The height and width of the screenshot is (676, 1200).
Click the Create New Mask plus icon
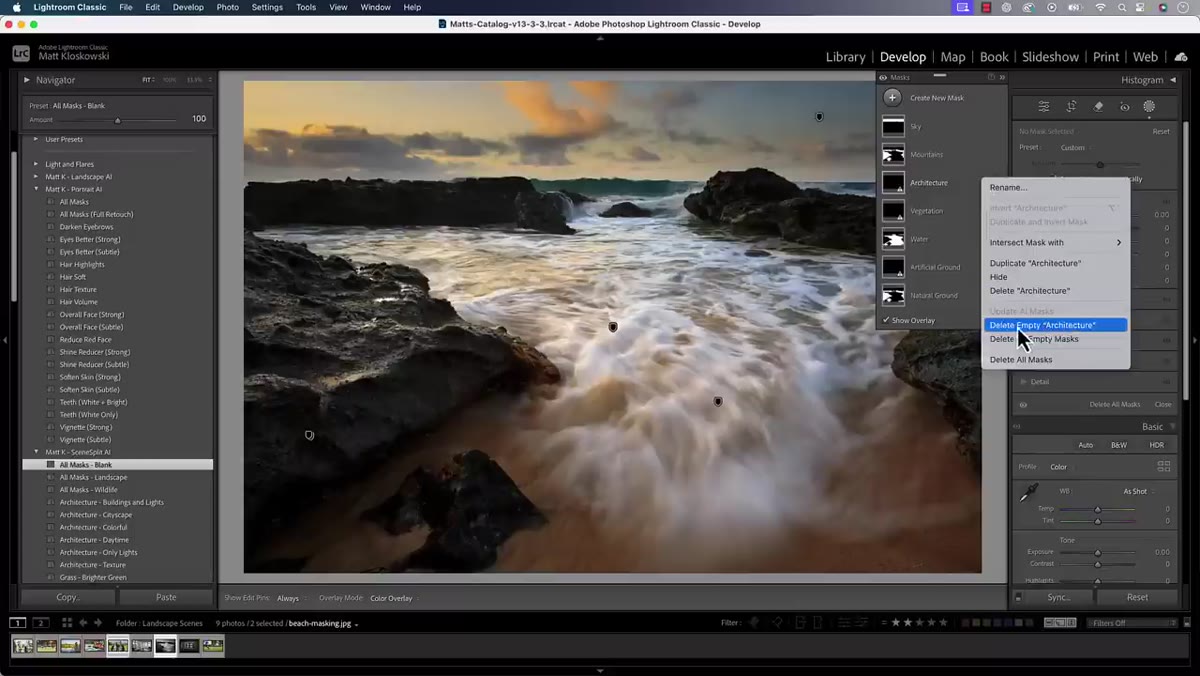tap(893, 98)
